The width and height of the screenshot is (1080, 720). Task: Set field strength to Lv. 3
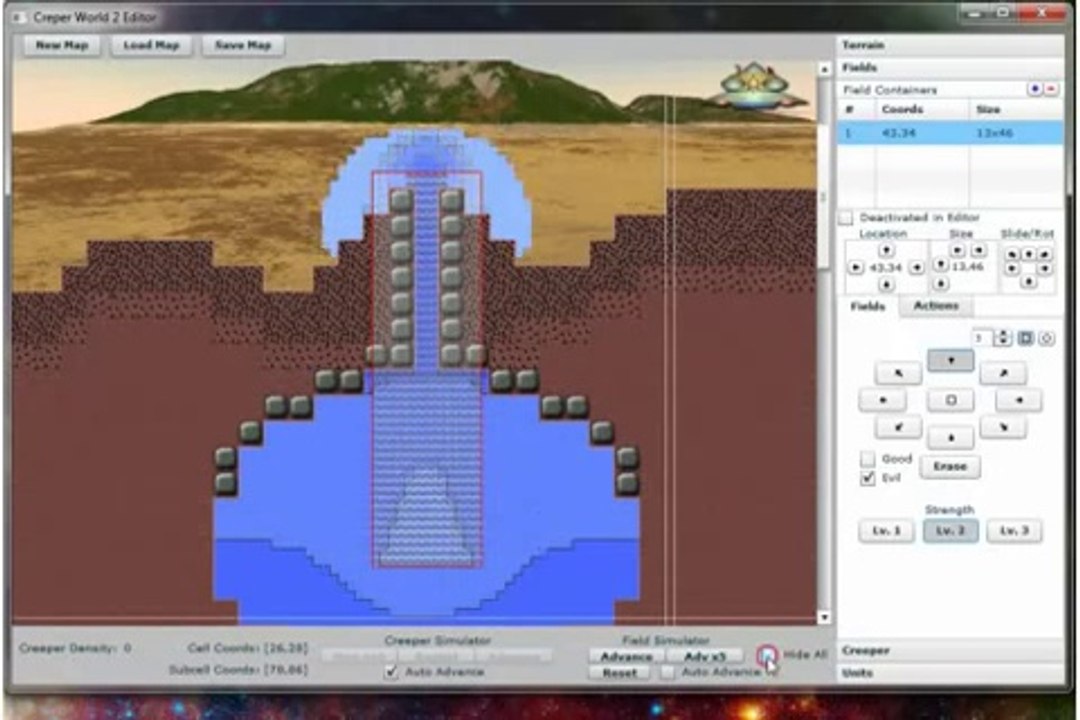pyautogui.click(x=1014, y=531)
